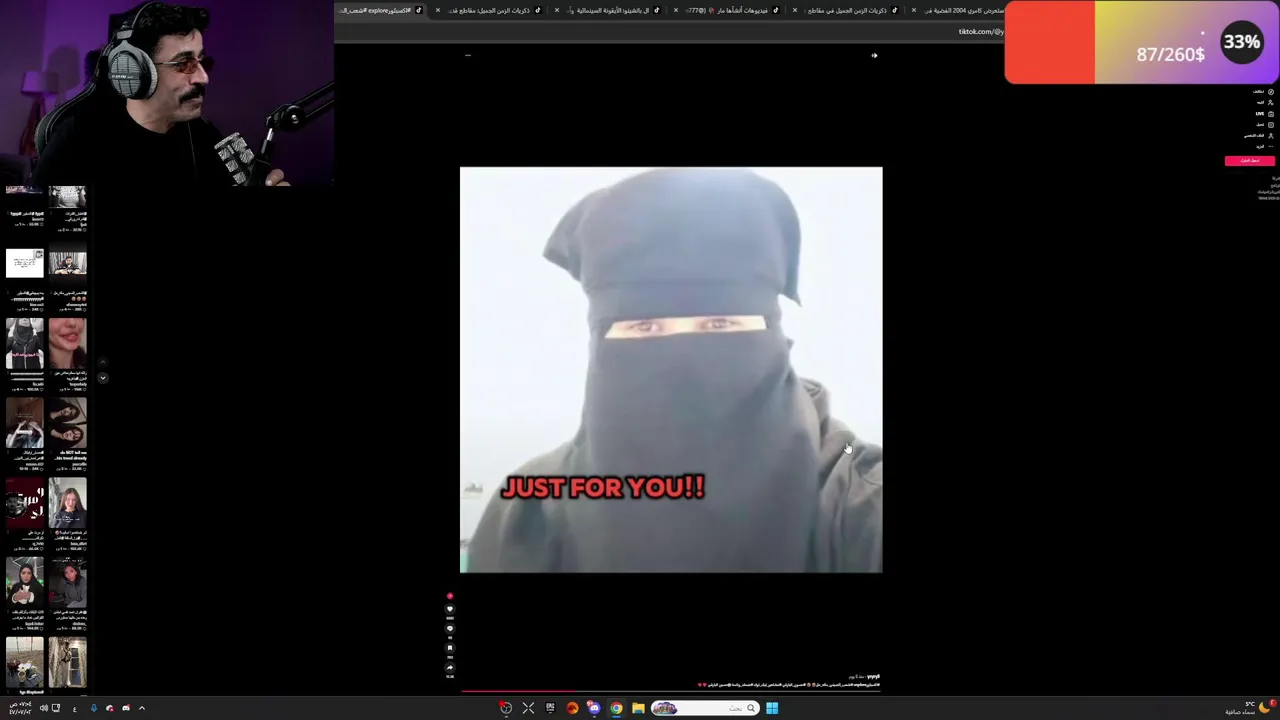This screenshot has height=720, width=1280.
Task: Open white thumbnail with Arabic text
Action: pyautogui.click(x=25, y=263)
